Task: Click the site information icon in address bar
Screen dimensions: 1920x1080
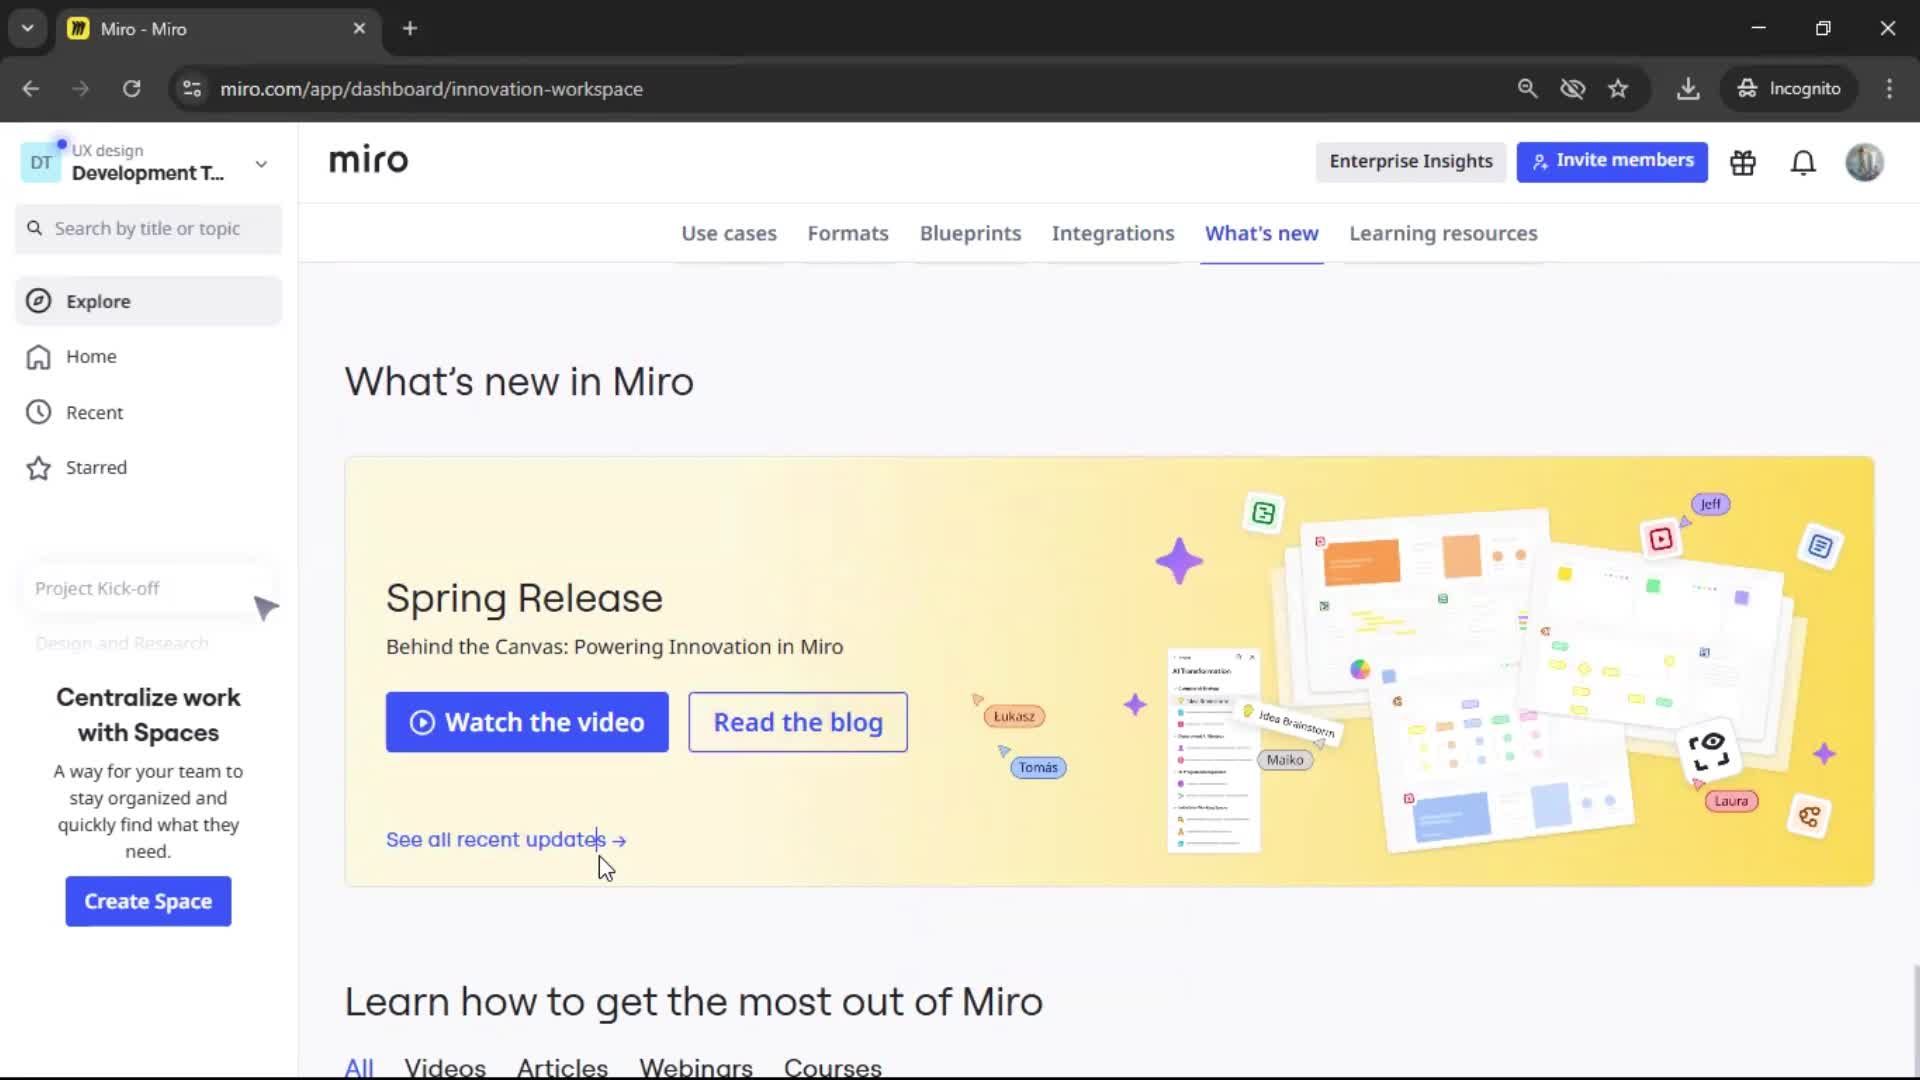Action: (192, 89)
